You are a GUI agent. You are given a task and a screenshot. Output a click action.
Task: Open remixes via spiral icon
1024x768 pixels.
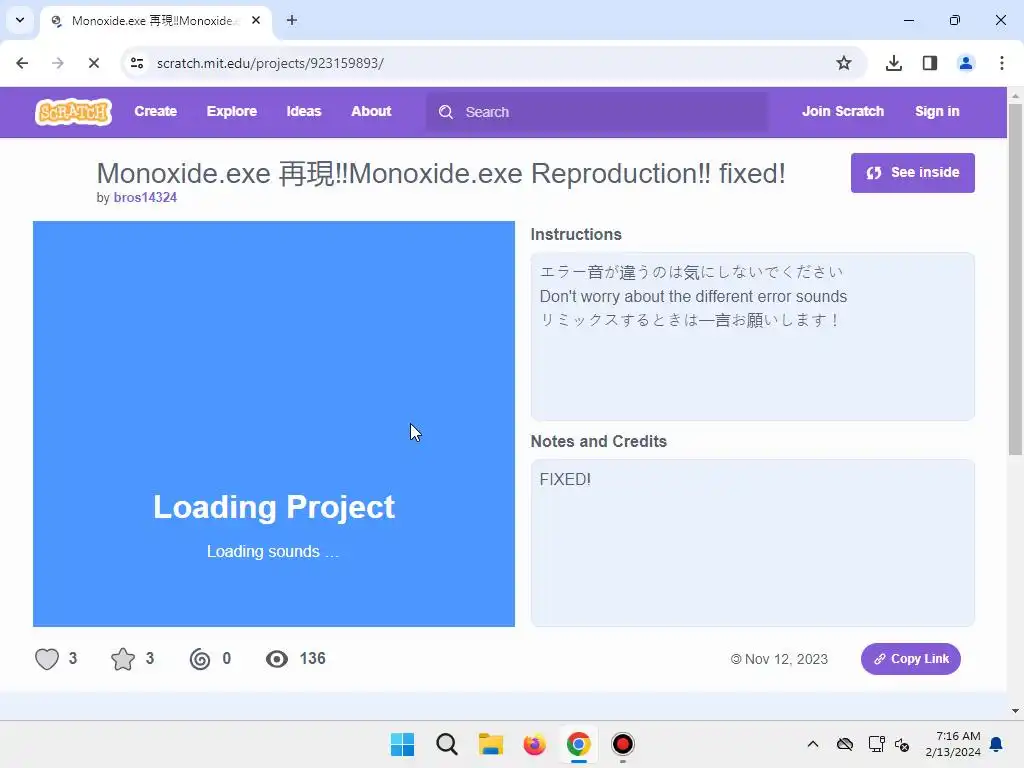click(x=200, y=659)
